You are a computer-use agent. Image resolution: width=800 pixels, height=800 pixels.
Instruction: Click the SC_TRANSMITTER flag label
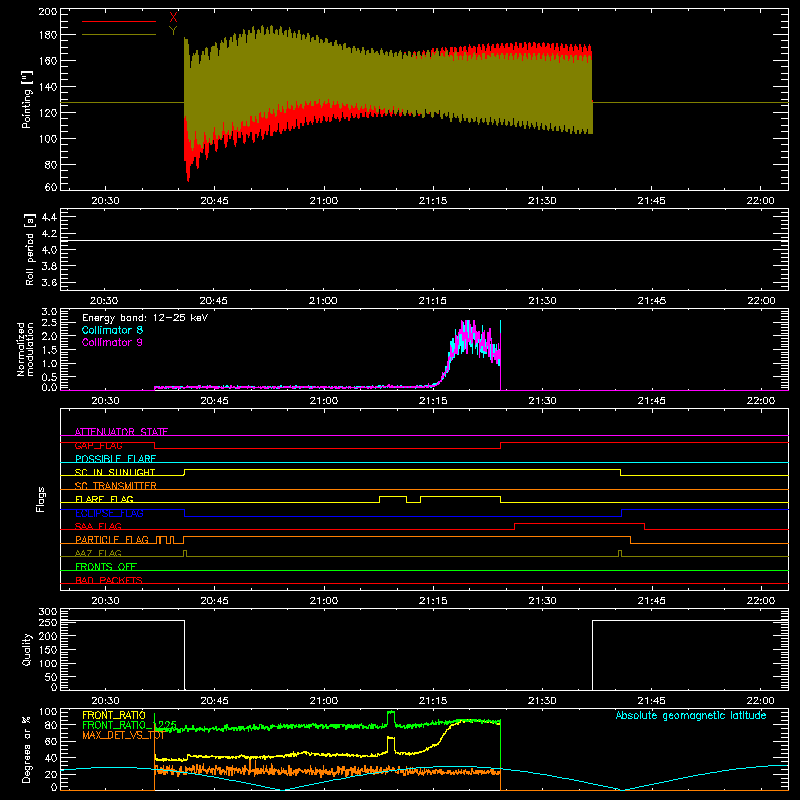(x=116, y=486)
